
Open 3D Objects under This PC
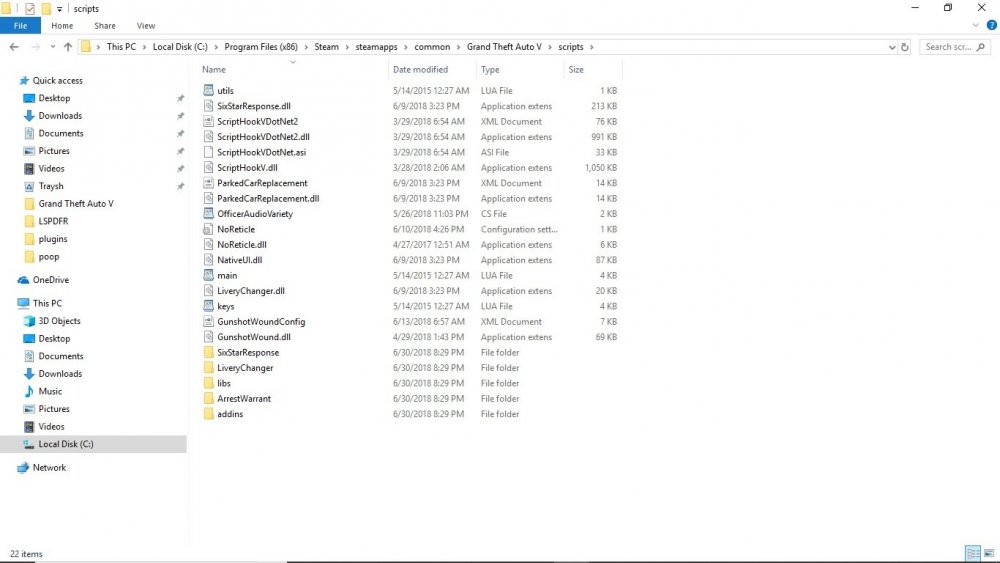point(59,321)
